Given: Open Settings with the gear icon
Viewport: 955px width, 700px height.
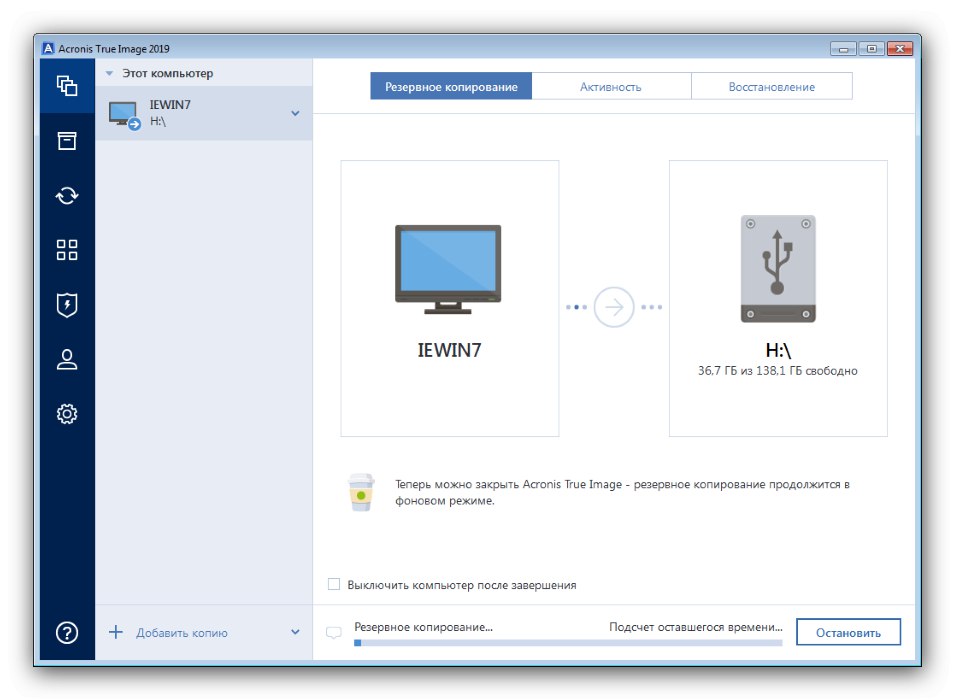Looking at the screenshot, I should pyautogui.click(x=65, y=413).
